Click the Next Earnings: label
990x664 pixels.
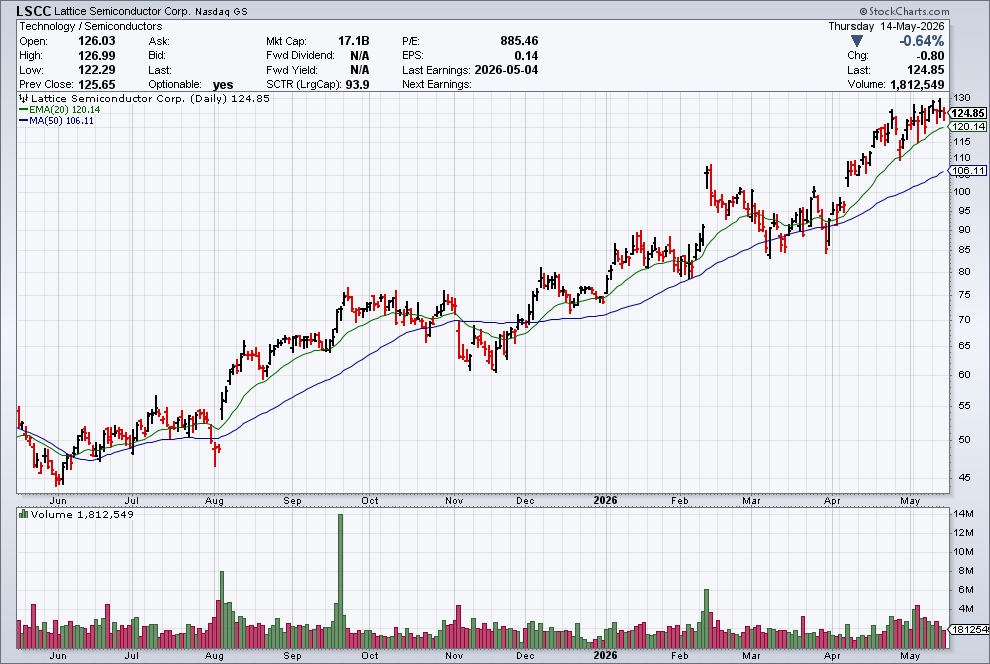point(437,85)
